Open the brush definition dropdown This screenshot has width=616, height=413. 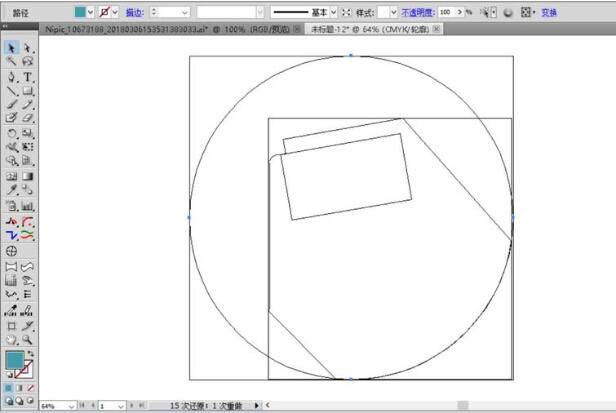(x=260, y=13)
